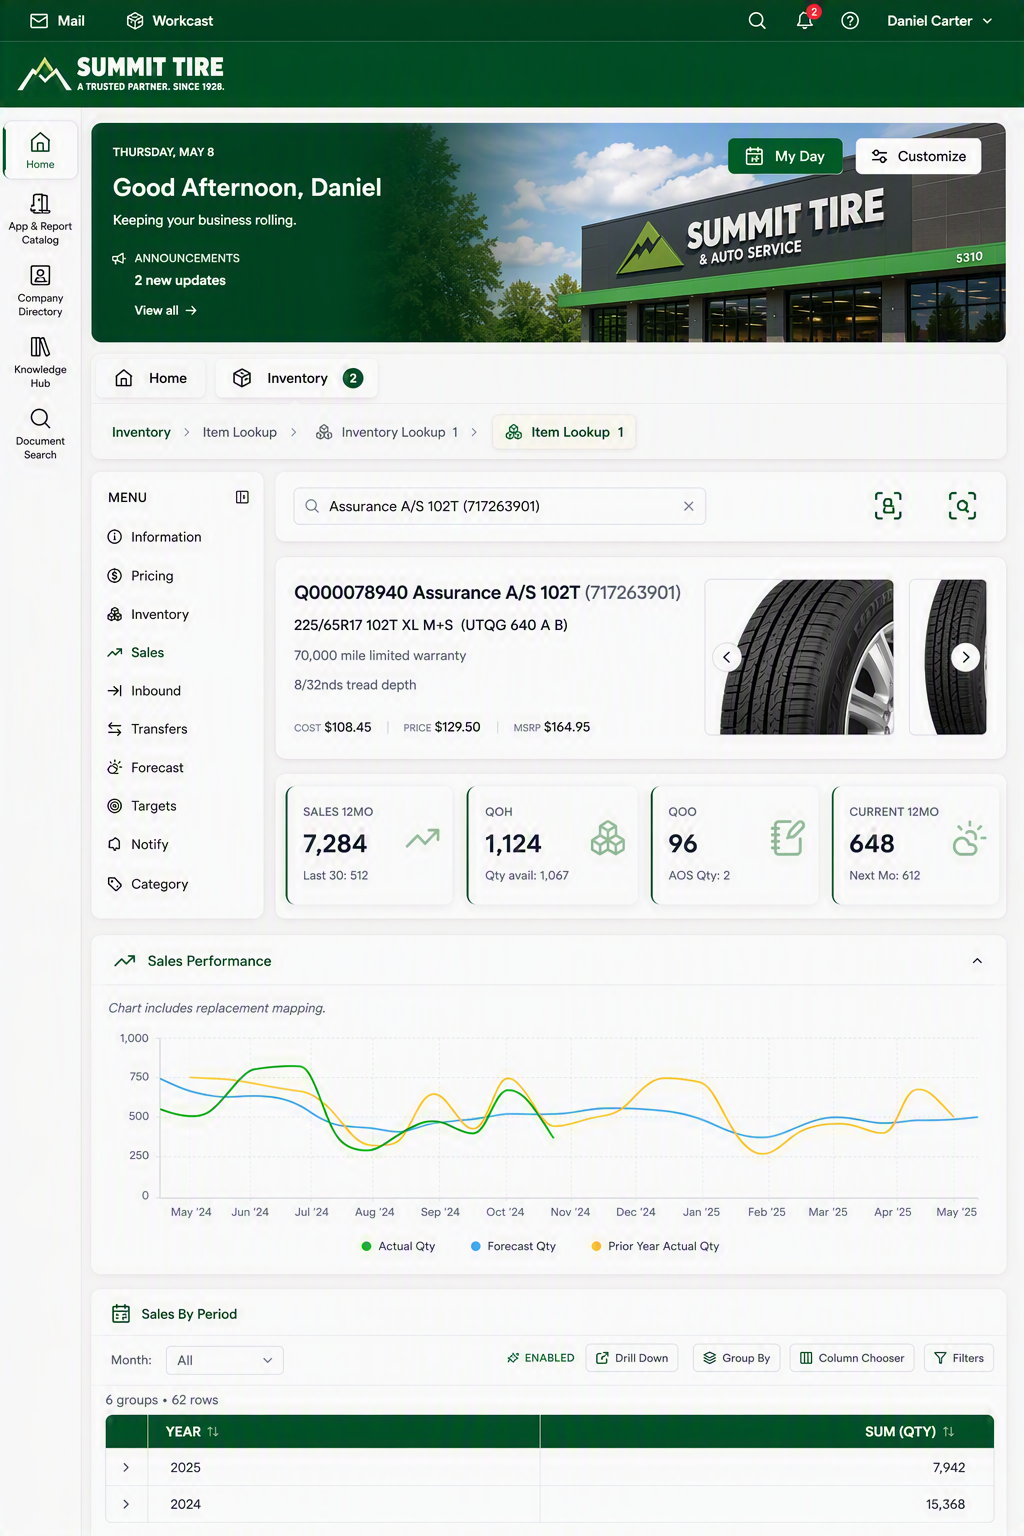Open the Knowledge Hub
The height and width of the screenshot is (1536, 1024).
coord(40,362)
